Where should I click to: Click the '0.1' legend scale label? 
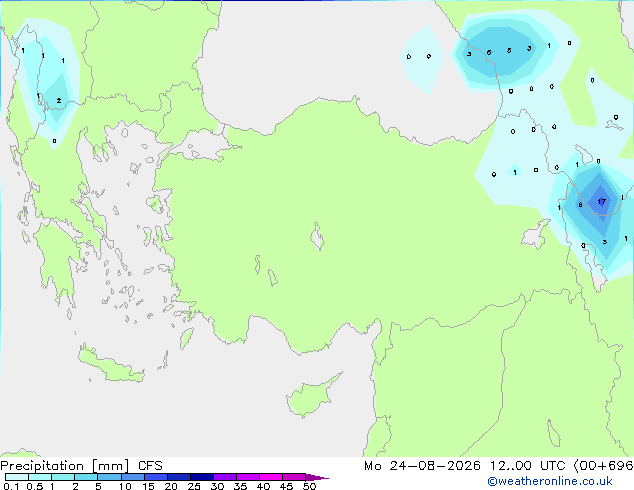(11, 486)
